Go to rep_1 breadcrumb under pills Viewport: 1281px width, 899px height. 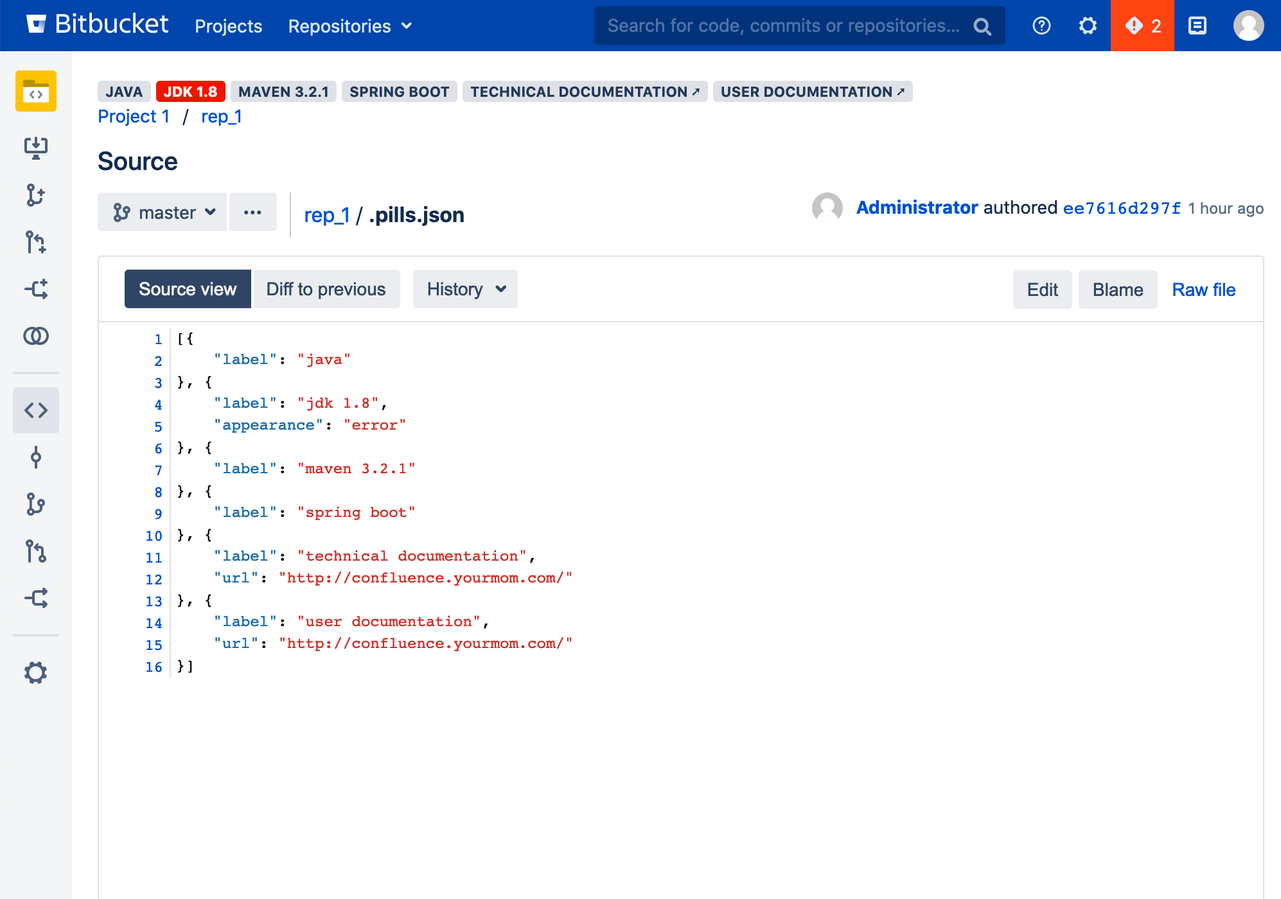pos(221,117)
